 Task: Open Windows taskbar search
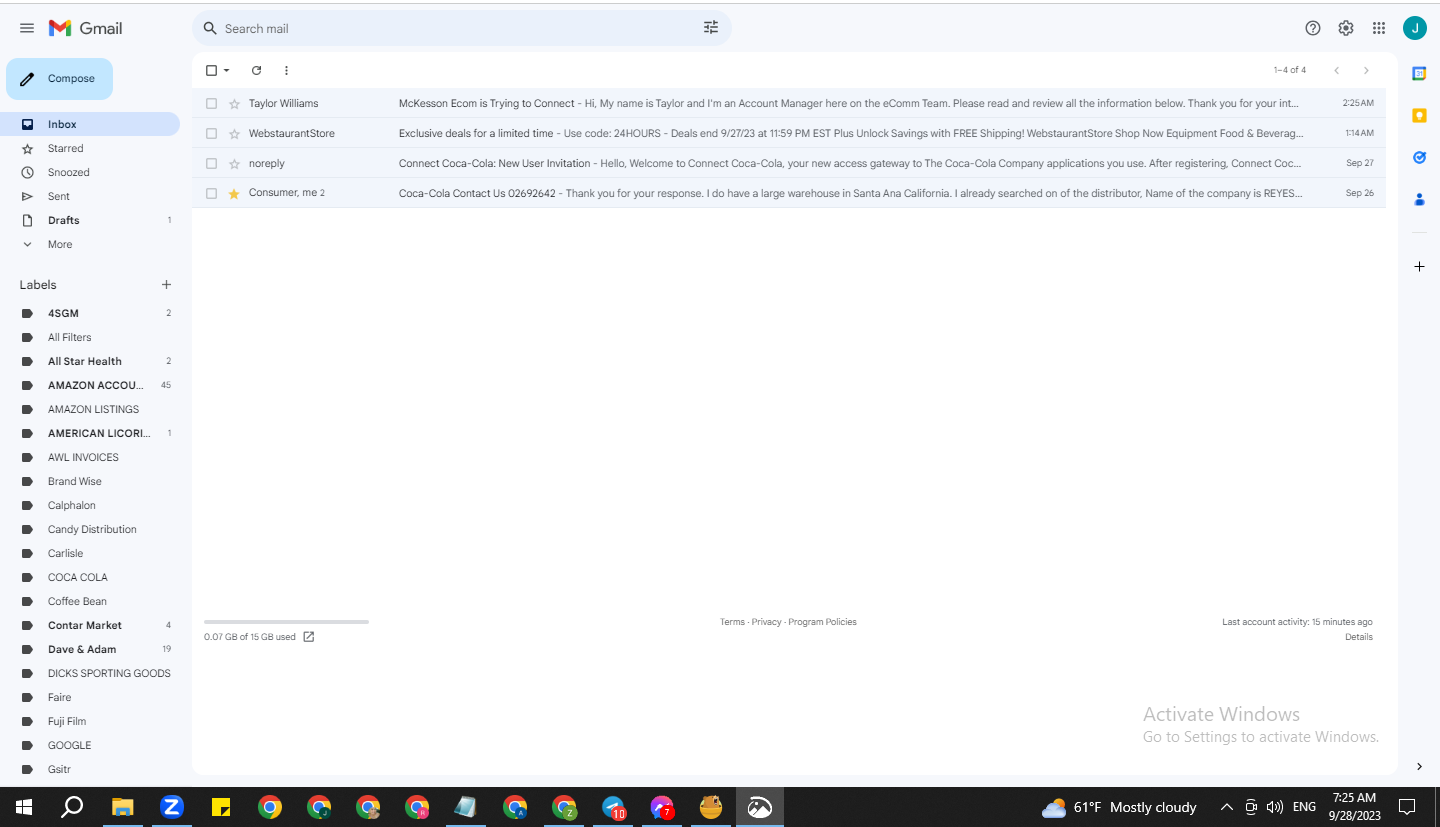pos(72,807)
